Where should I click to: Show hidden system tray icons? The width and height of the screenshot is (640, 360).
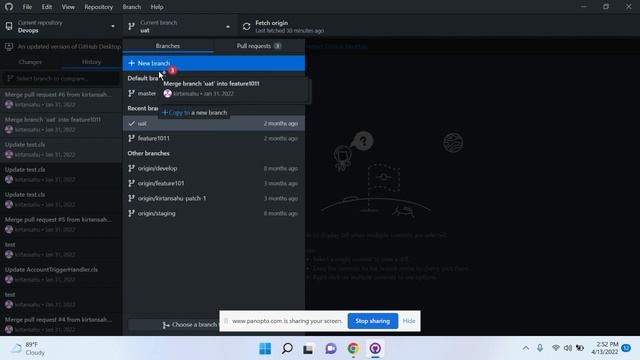(526, 348)
